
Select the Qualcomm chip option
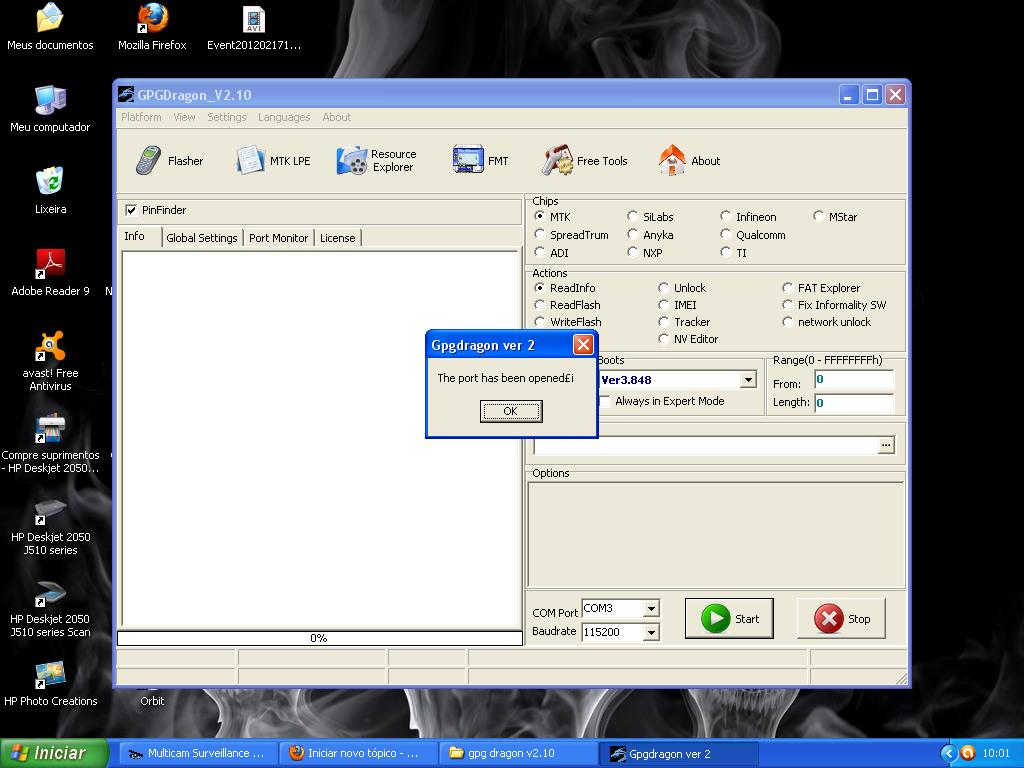tap(726, 234)
